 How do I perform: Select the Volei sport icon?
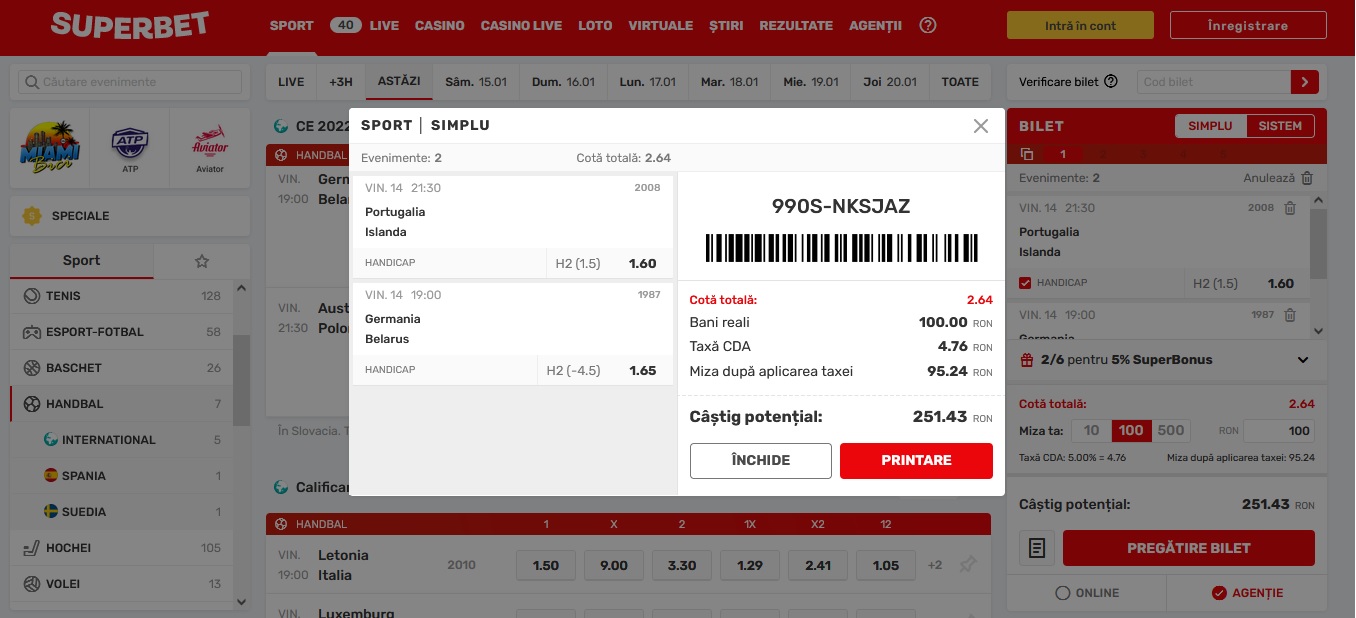[31, 584]
